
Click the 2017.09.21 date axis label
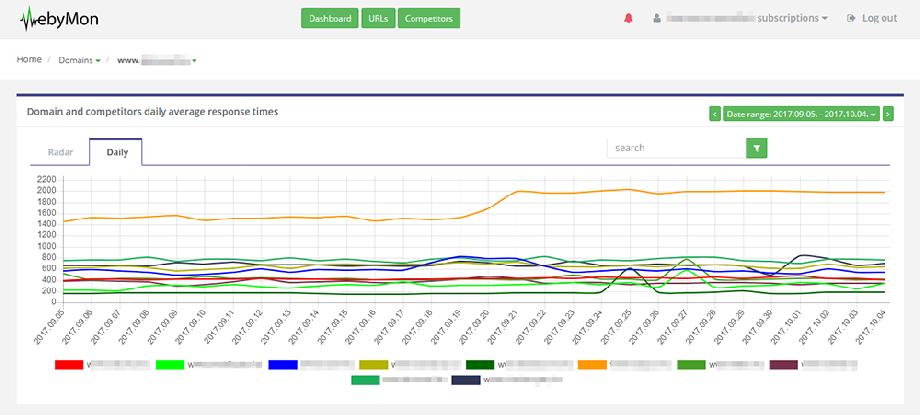tap(505, 327)
